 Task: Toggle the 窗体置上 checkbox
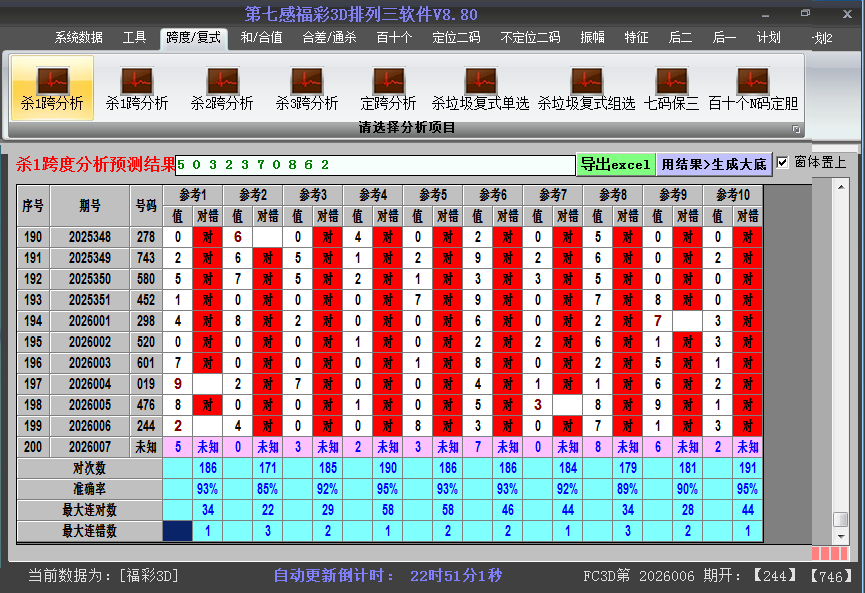[x=783, y=162]
